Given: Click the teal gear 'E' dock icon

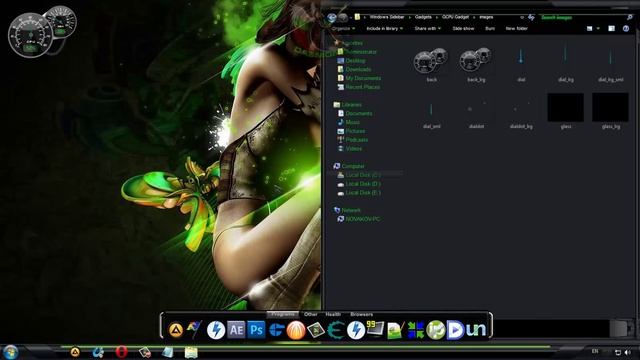Looking at the screenshot, I should click(x=335, y=330).
